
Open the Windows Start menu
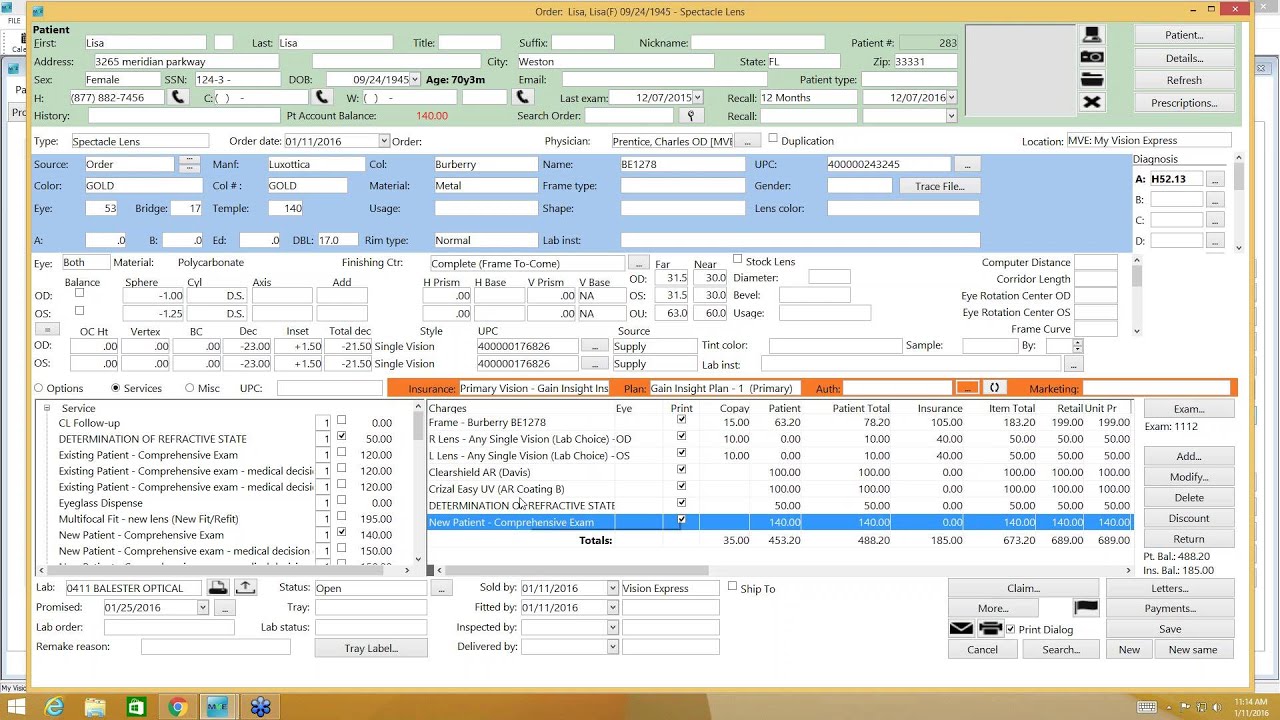tap(16, 707)
